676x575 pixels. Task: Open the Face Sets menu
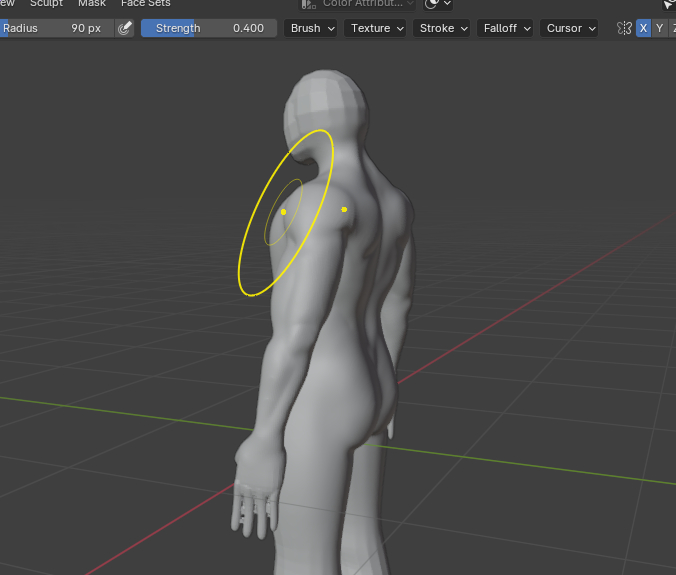(x=146, y=3)
